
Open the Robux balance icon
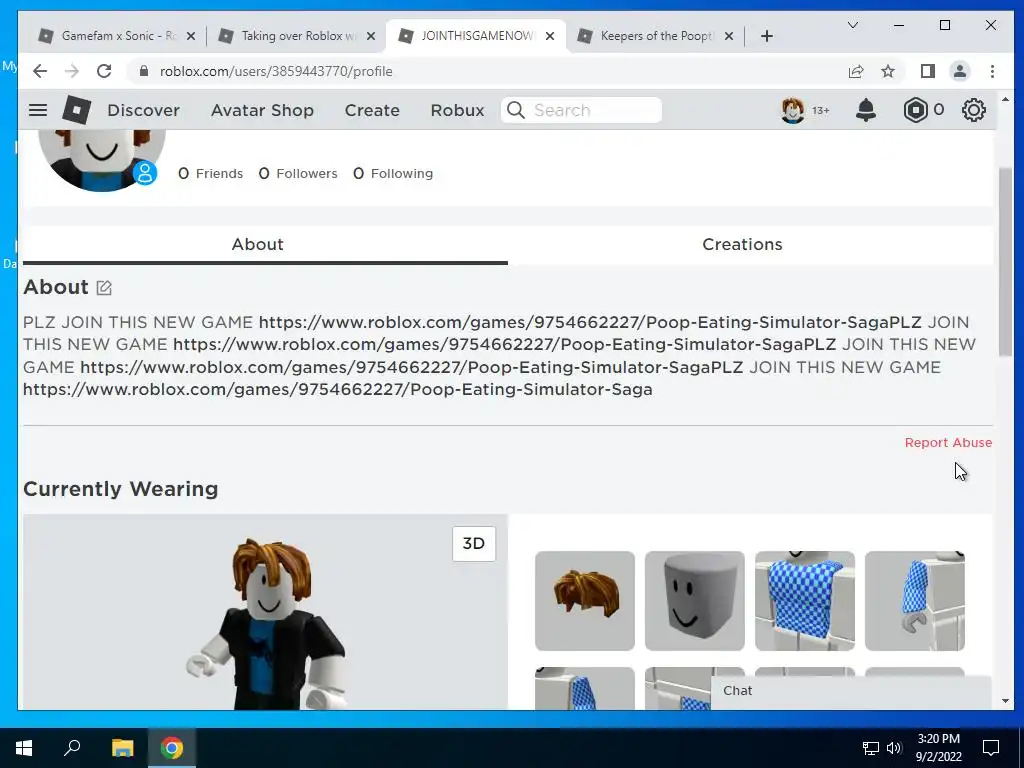(x=915, y=110)
